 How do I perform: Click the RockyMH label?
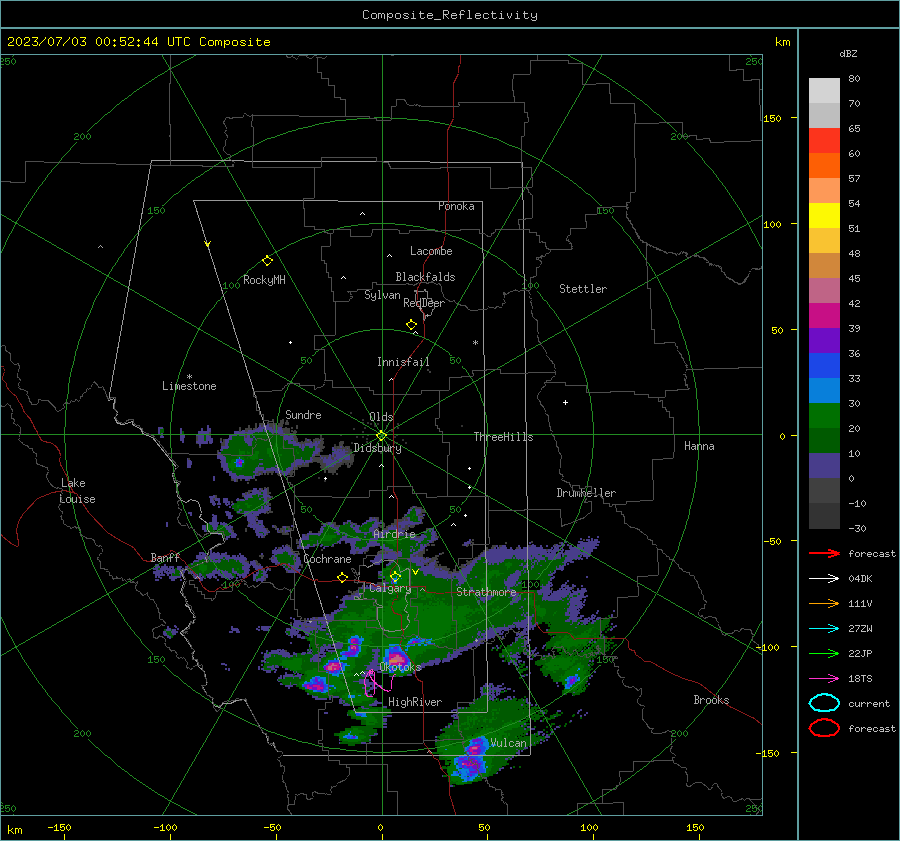point(264,280)
